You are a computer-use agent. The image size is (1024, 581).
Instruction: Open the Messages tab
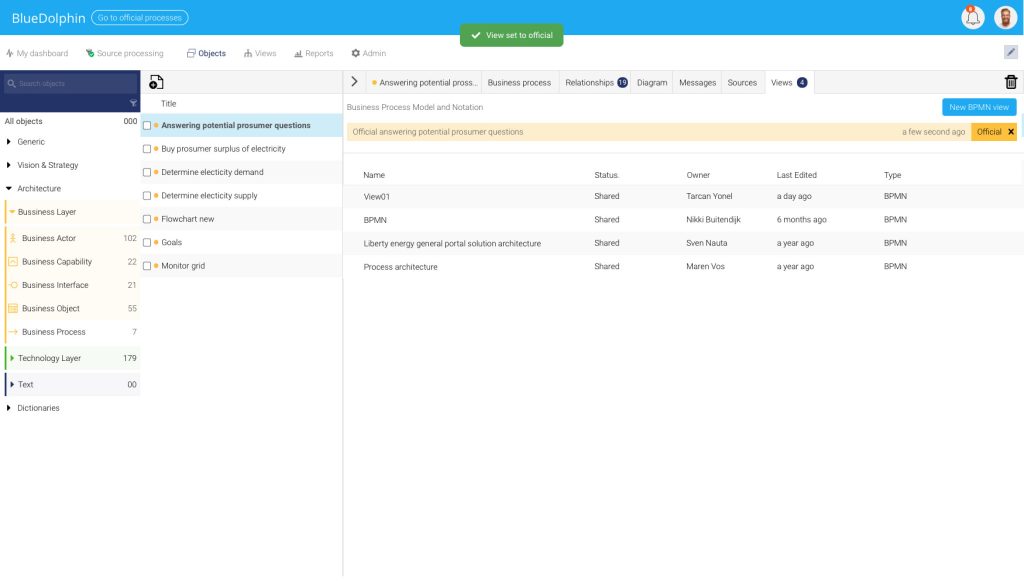click(x=697, y=83)
